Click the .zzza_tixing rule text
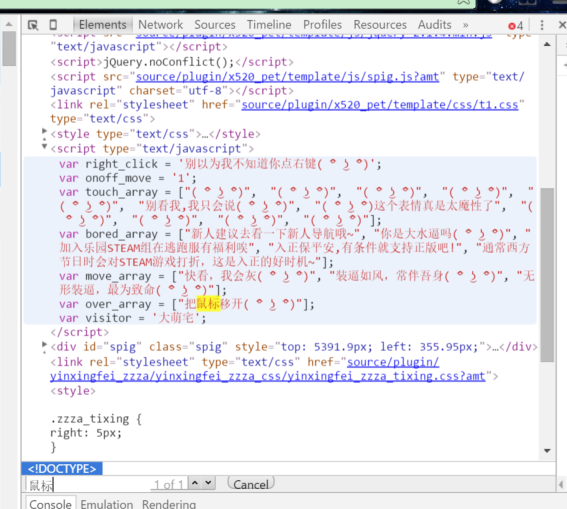The width and height of the screenshot is (567, 509). (x=96, y=419)
